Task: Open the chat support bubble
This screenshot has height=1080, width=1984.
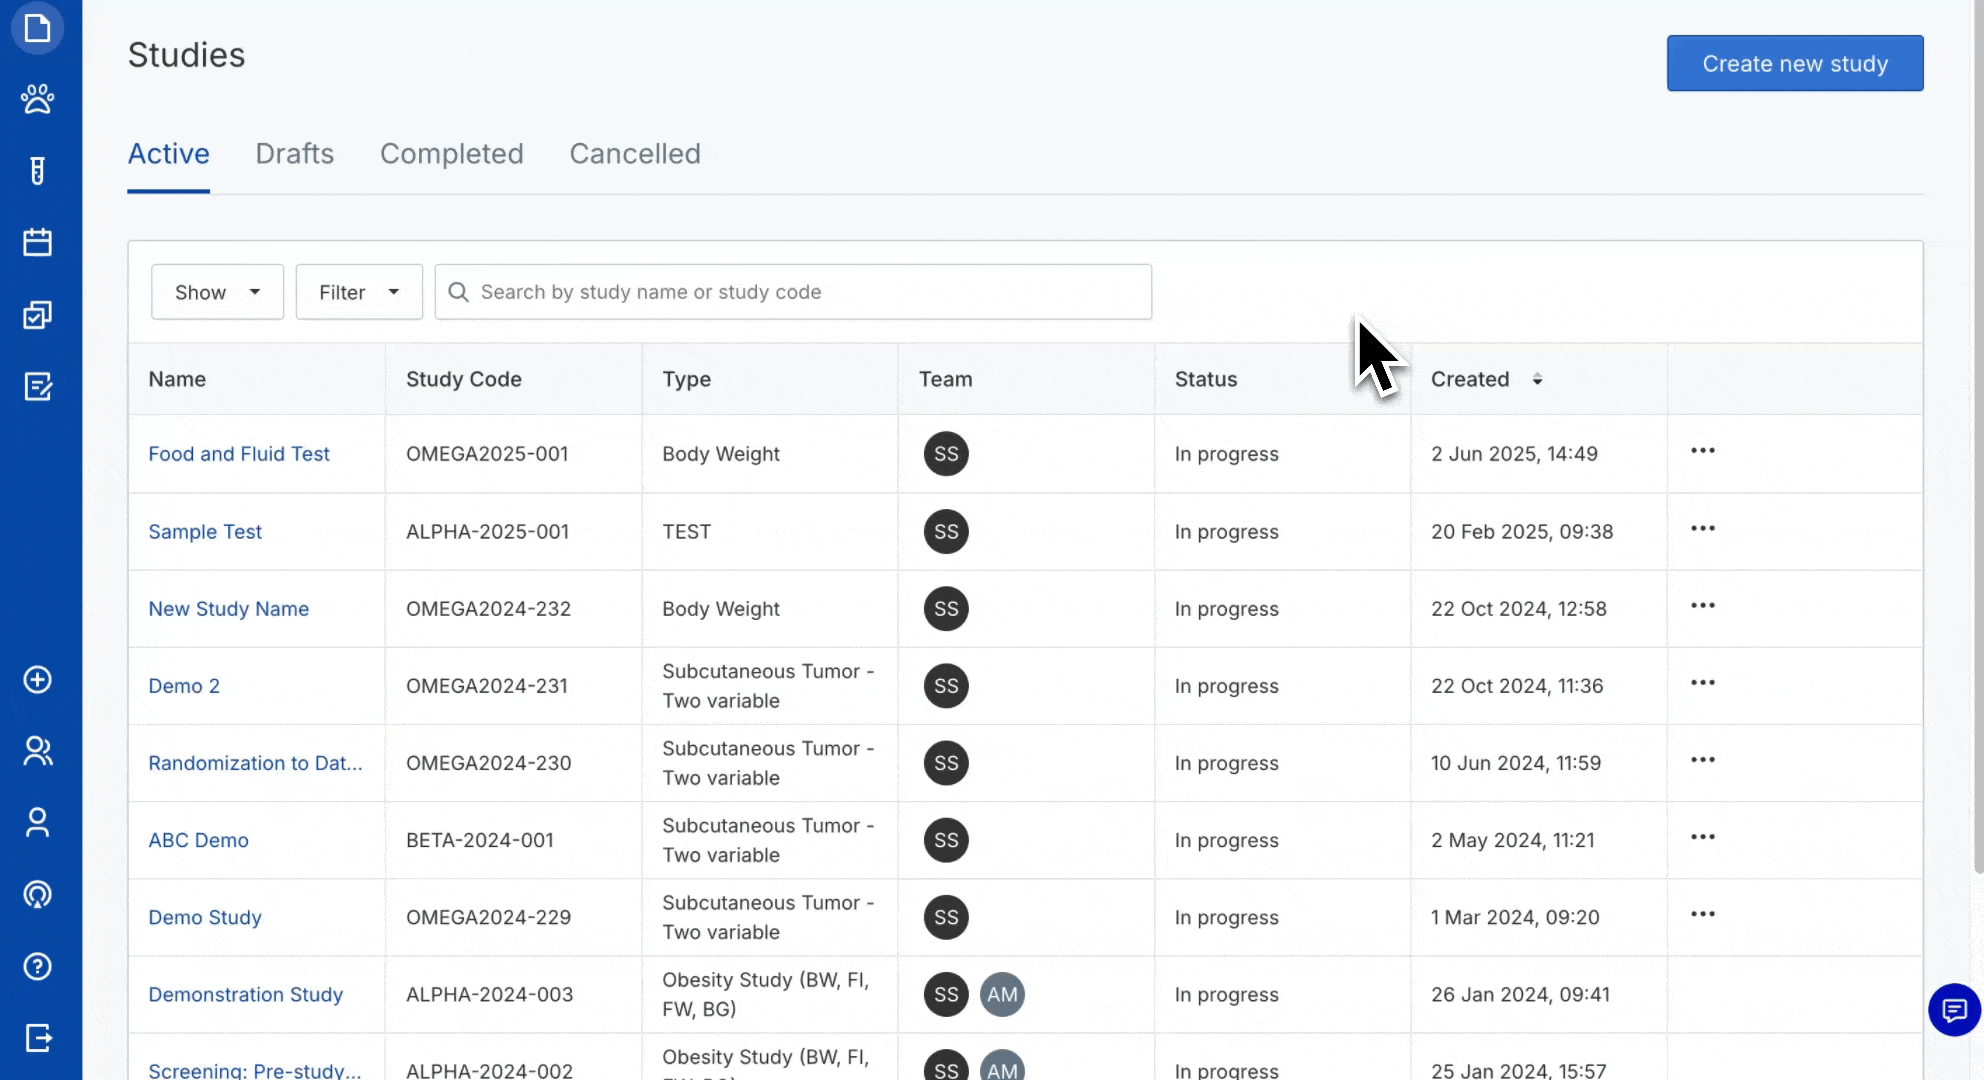Action: (1954, 1010)
